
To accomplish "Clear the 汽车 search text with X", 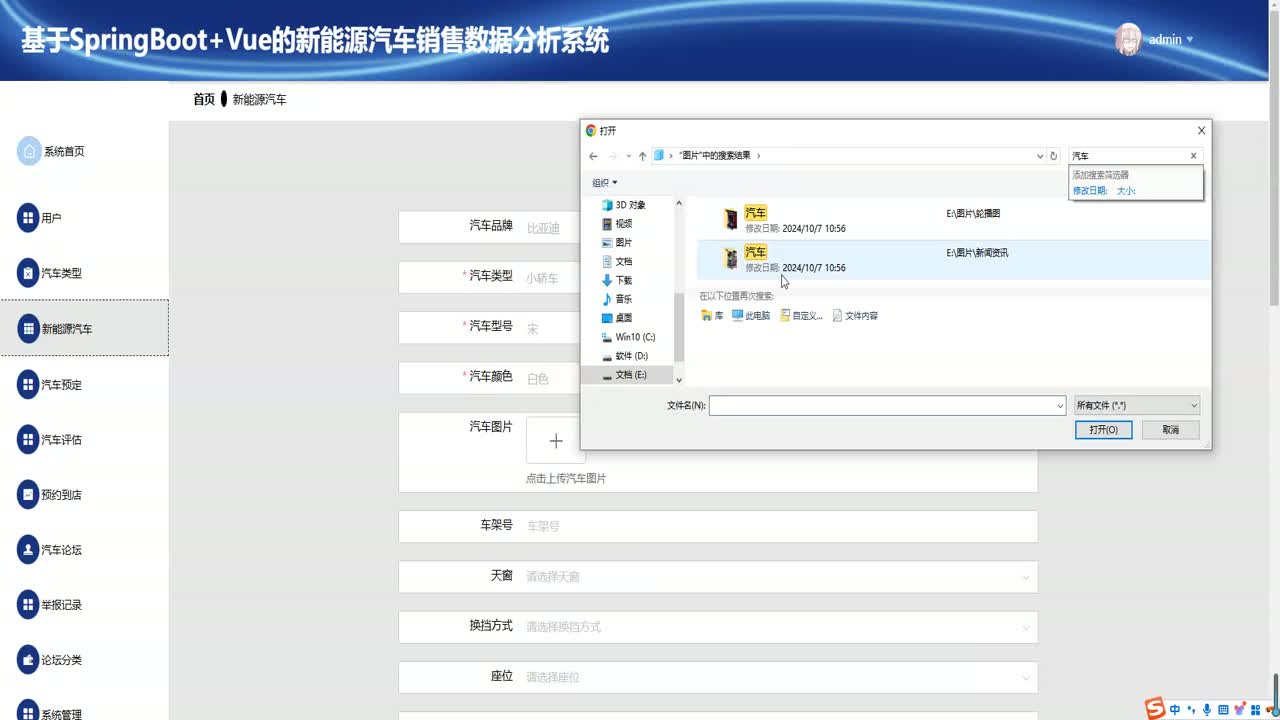I will point(1193,156).
